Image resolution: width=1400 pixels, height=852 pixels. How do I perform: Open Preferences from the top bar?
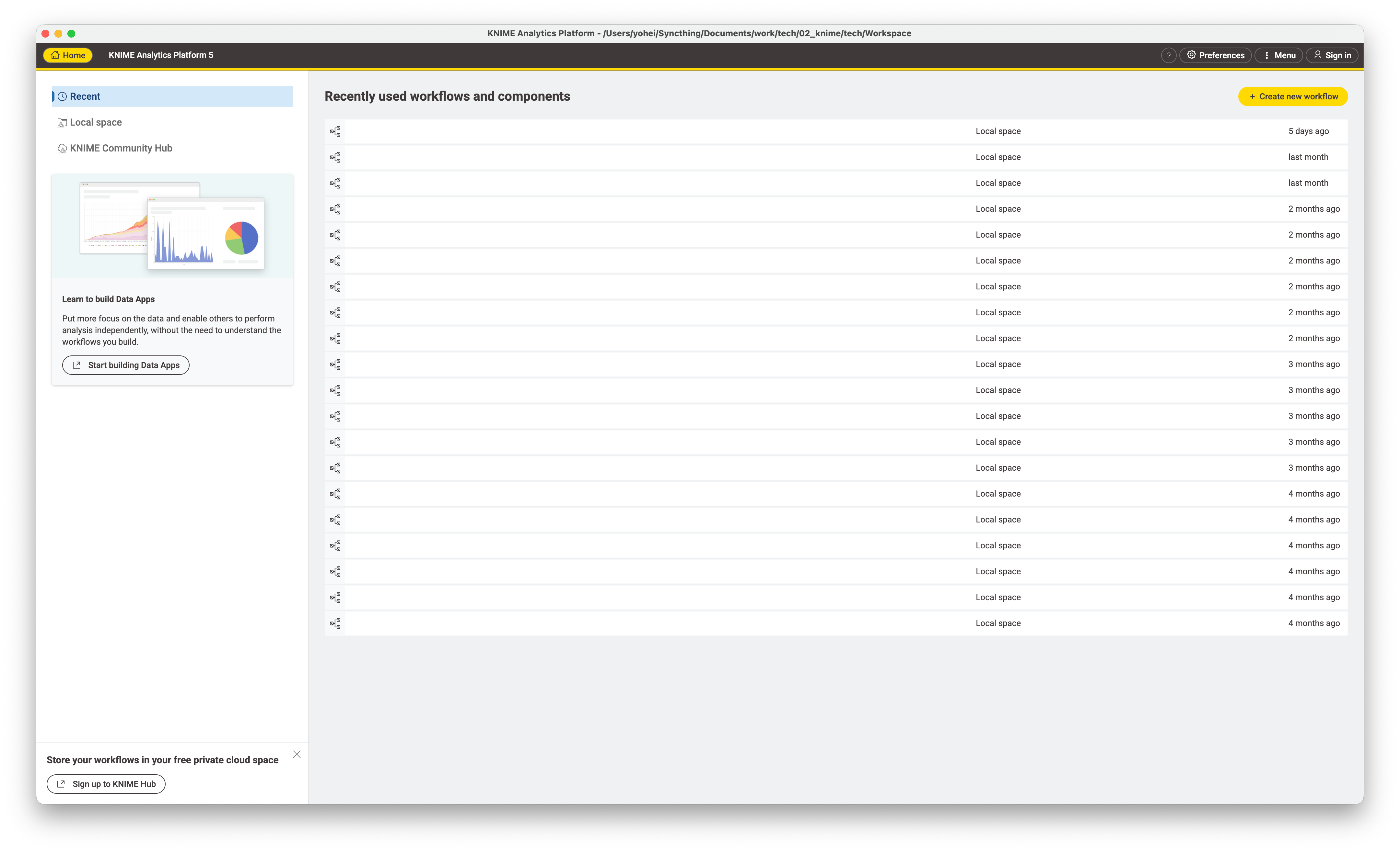tap(1215, 55)
